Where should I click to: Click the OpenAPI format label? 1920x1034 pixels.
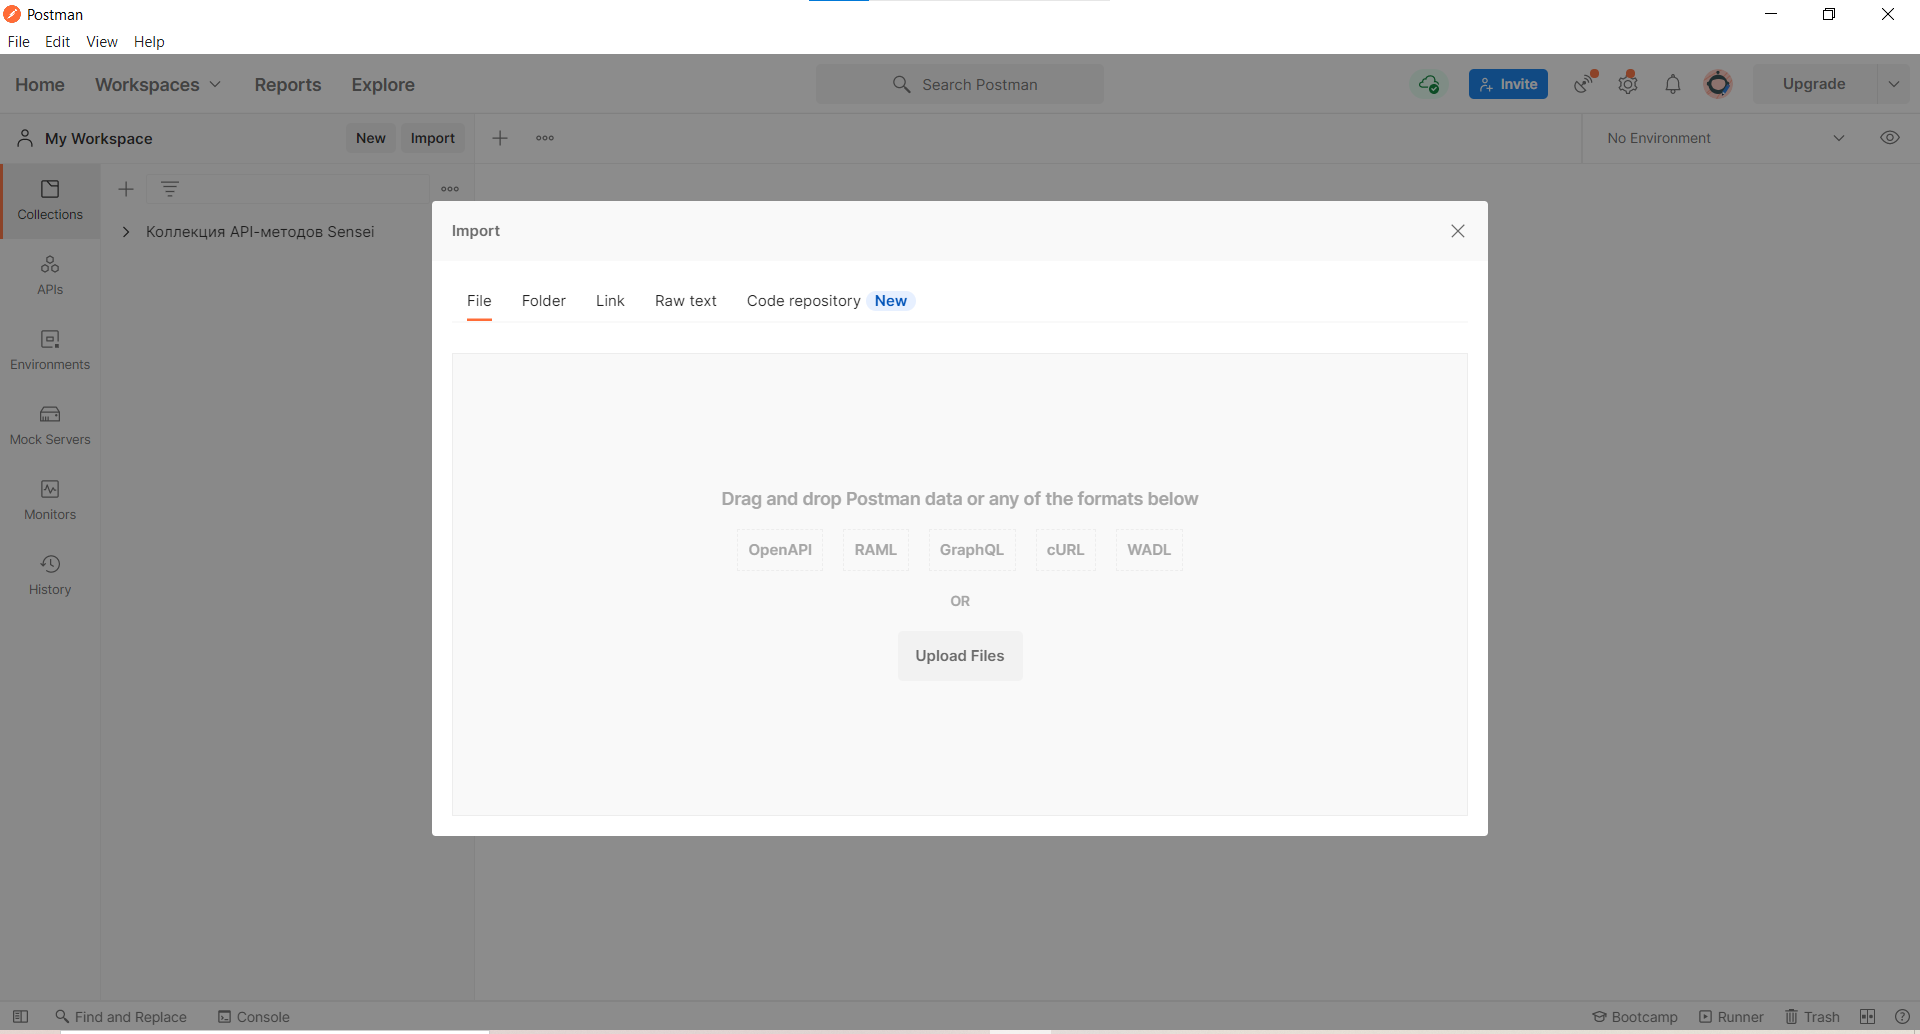[x=780, y=550]
